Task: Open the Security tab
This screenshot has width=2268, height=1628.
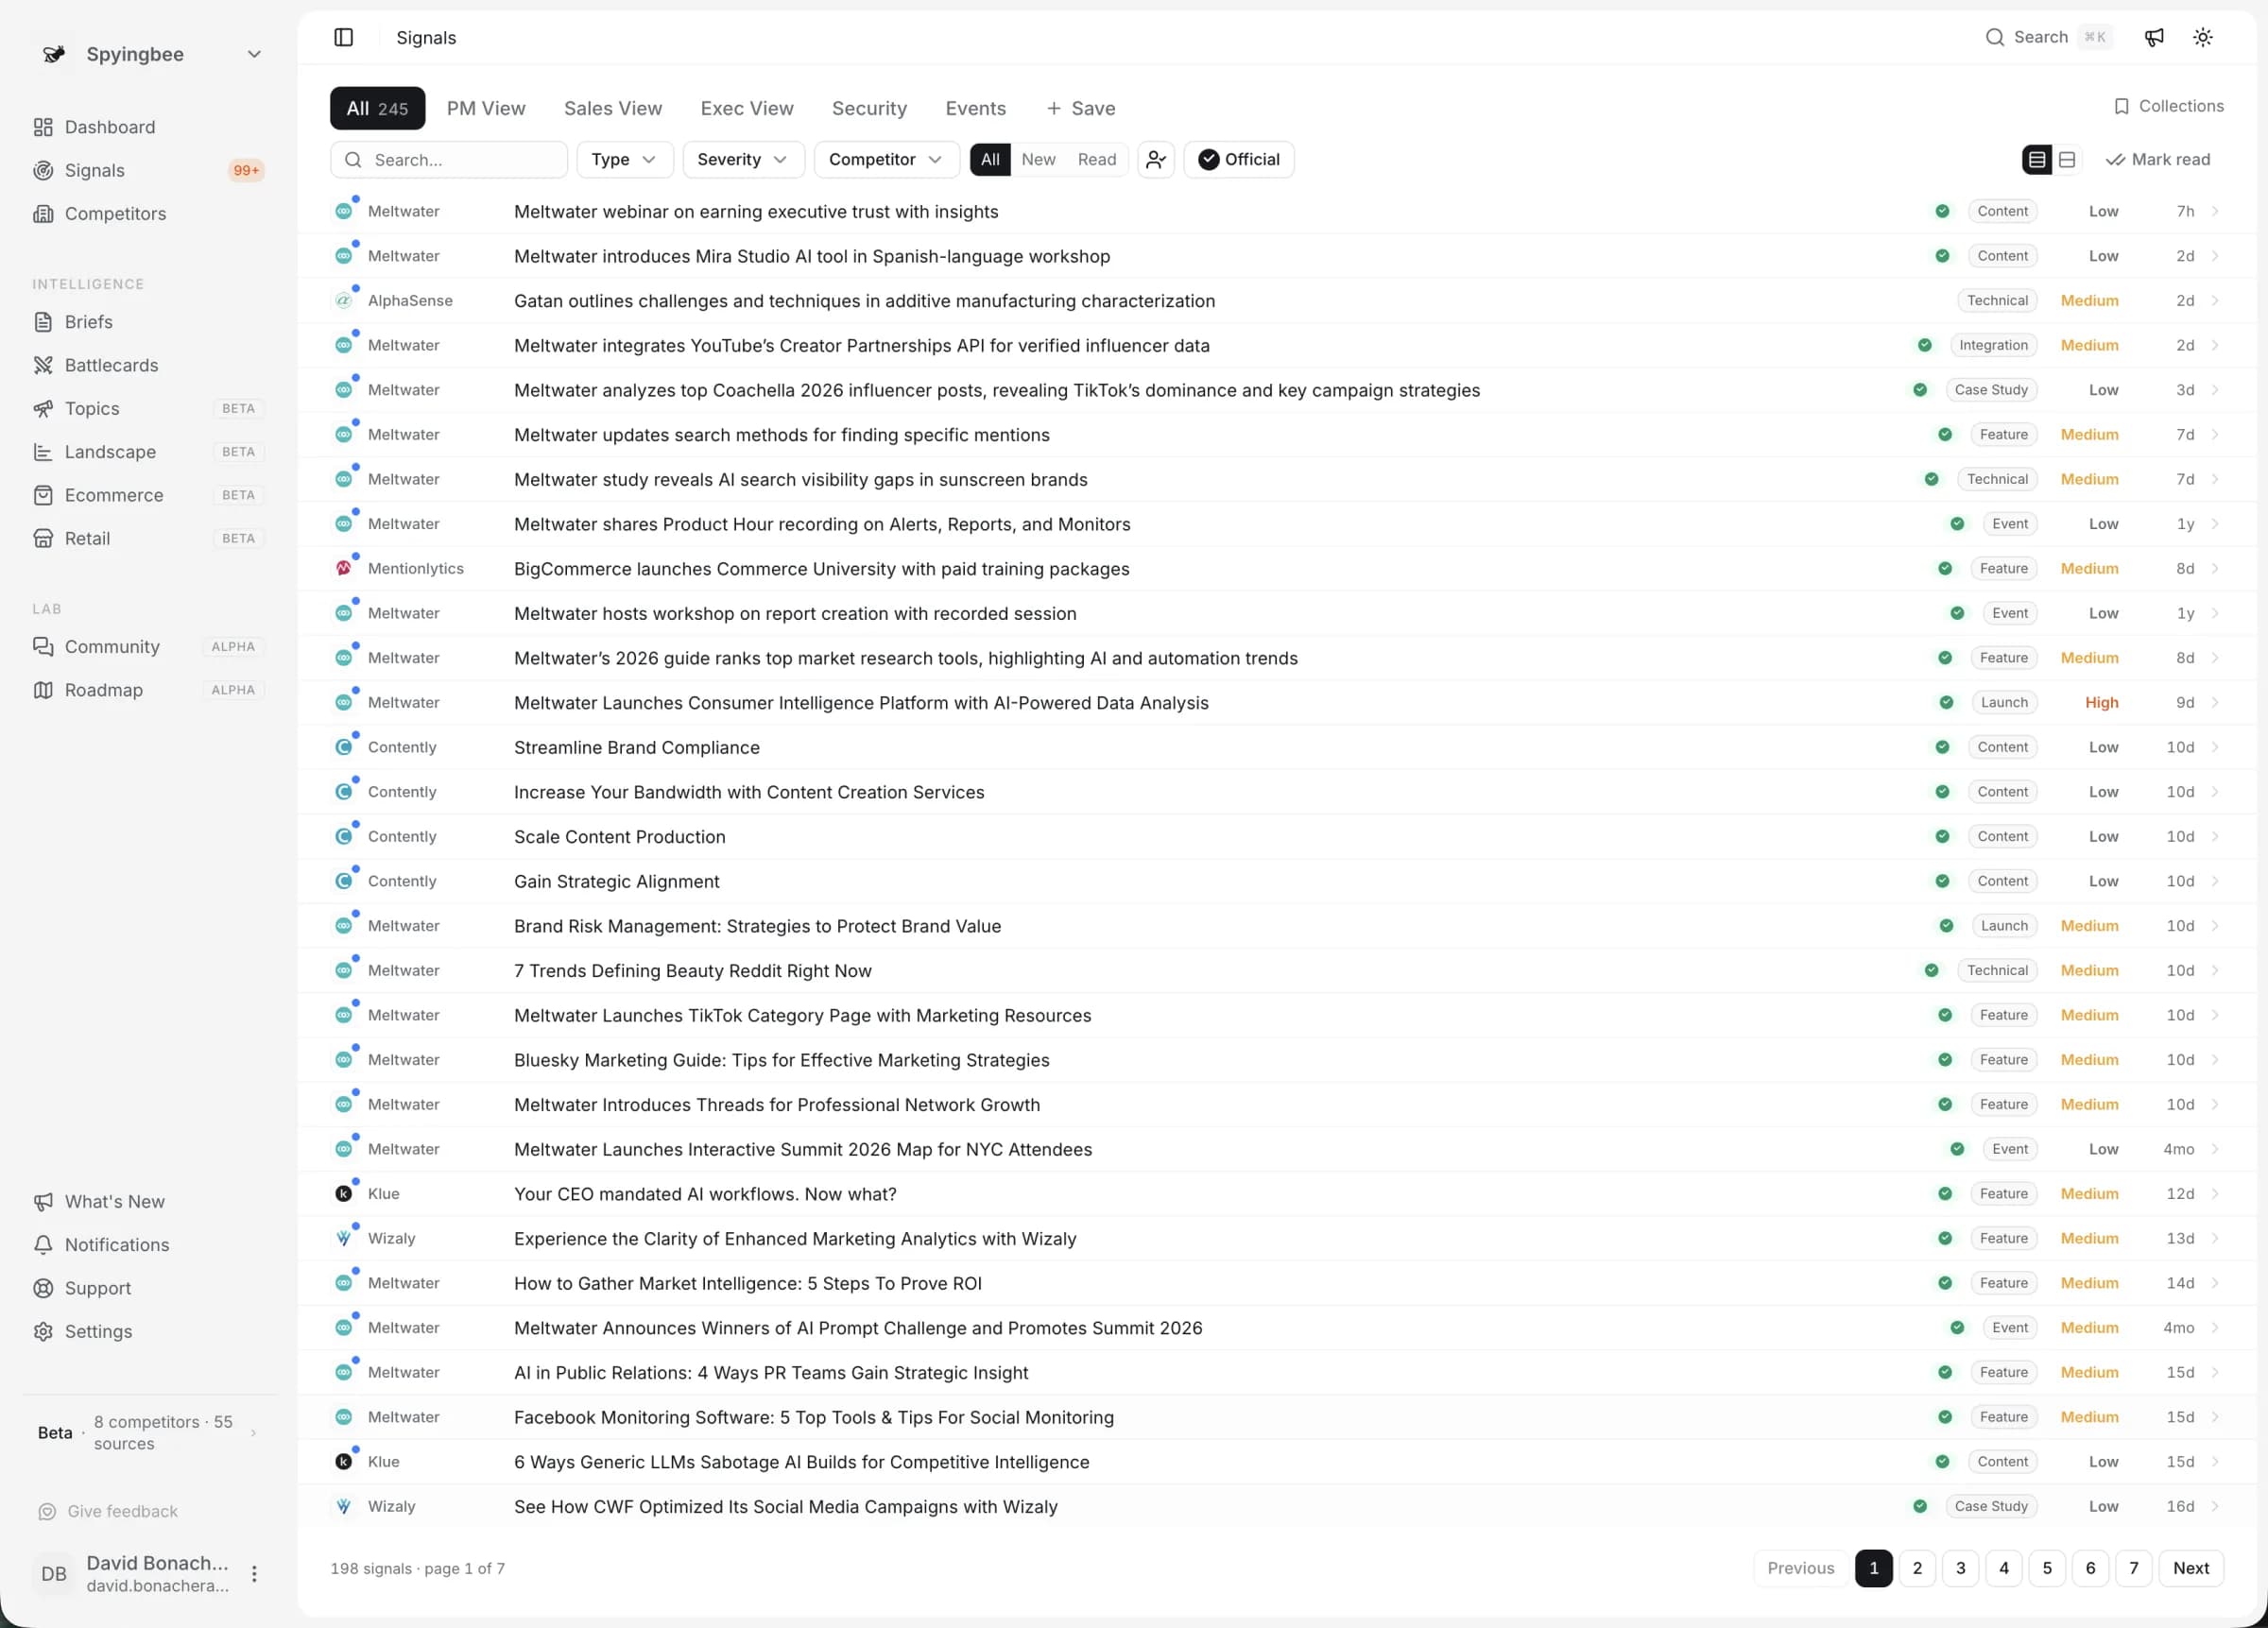Action: (868, 108)
